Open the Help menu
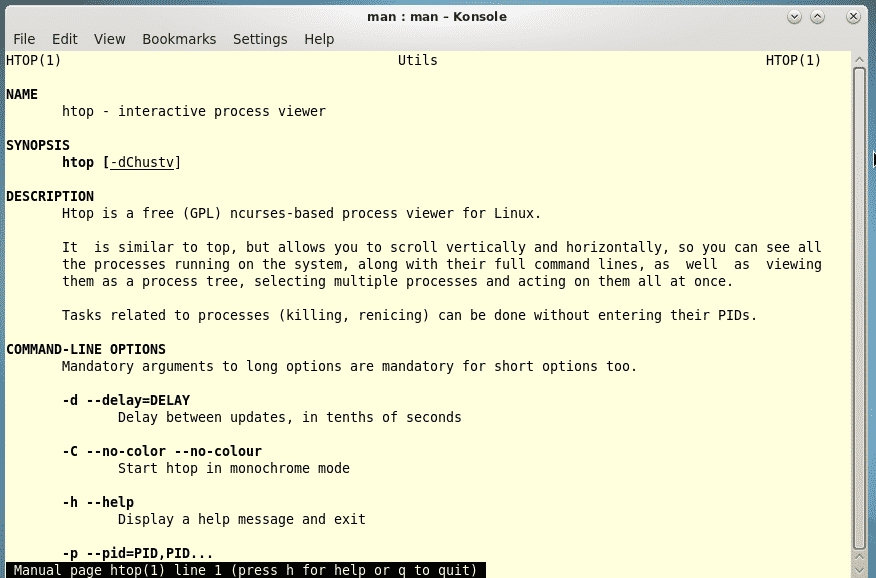 coord(319,39)
